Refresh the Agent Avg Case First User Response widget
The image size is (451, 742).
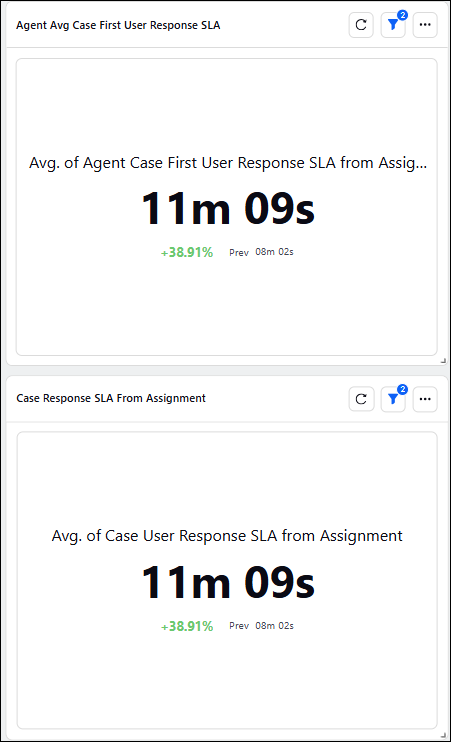point(361,25)
